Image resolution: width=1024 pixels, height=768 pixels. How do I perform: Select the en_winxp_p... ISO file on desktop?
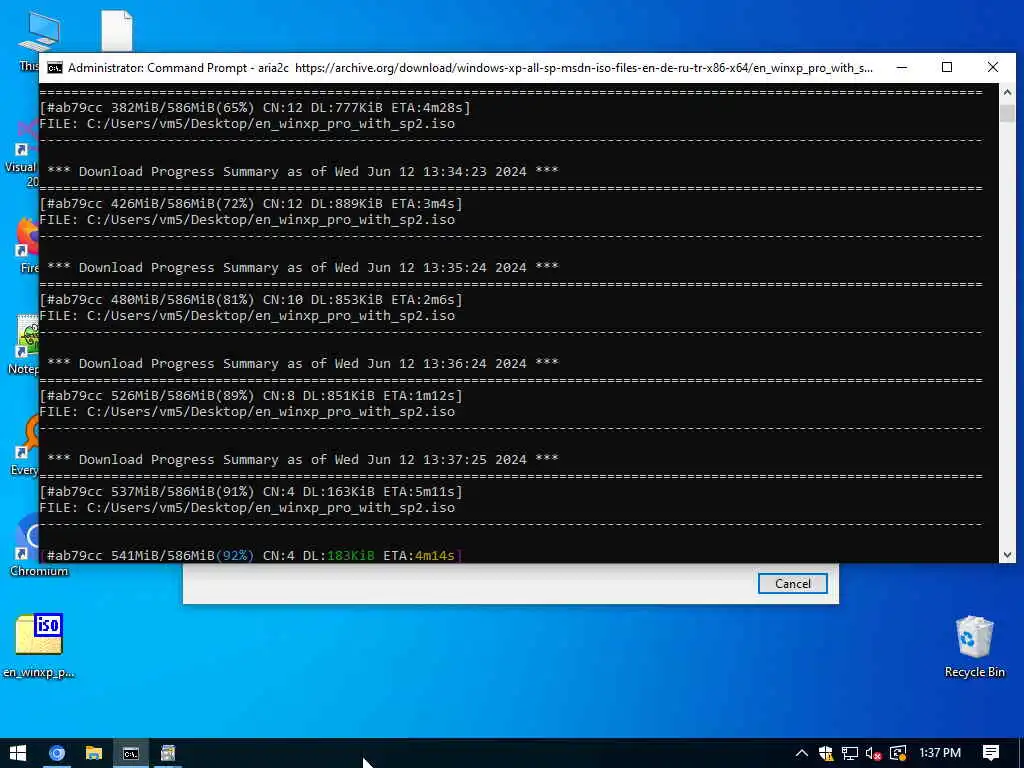pyautogui.click(x=39, y=645)
